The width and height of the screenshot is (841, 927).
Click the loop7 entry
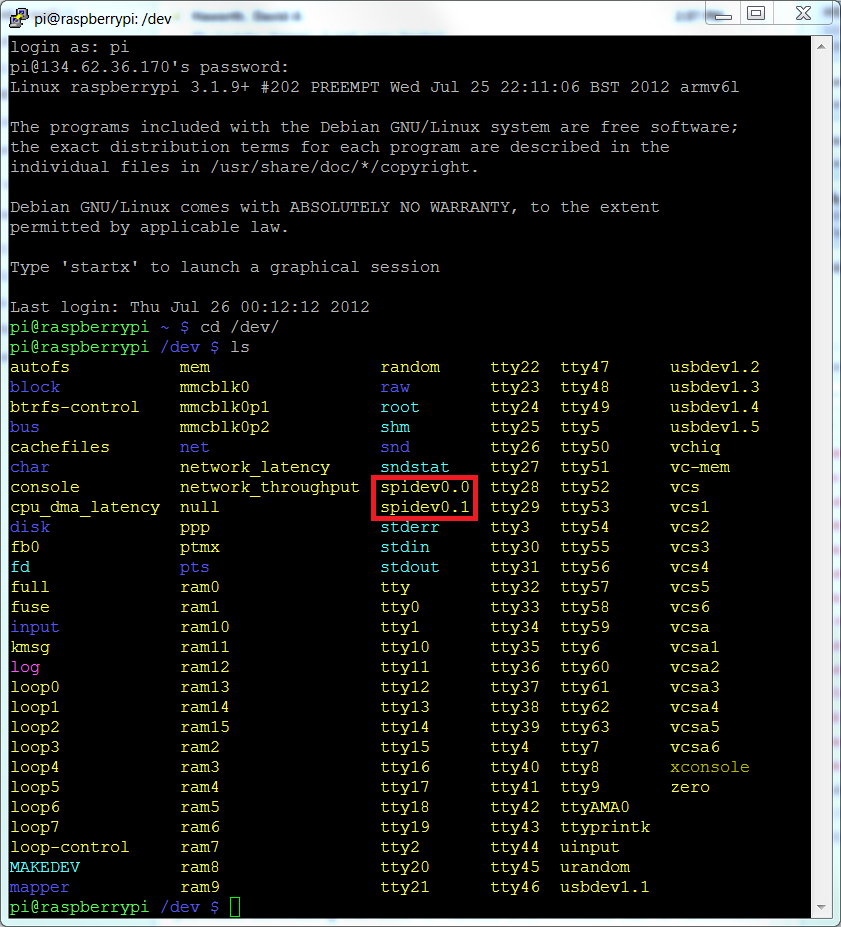(35, 828)
